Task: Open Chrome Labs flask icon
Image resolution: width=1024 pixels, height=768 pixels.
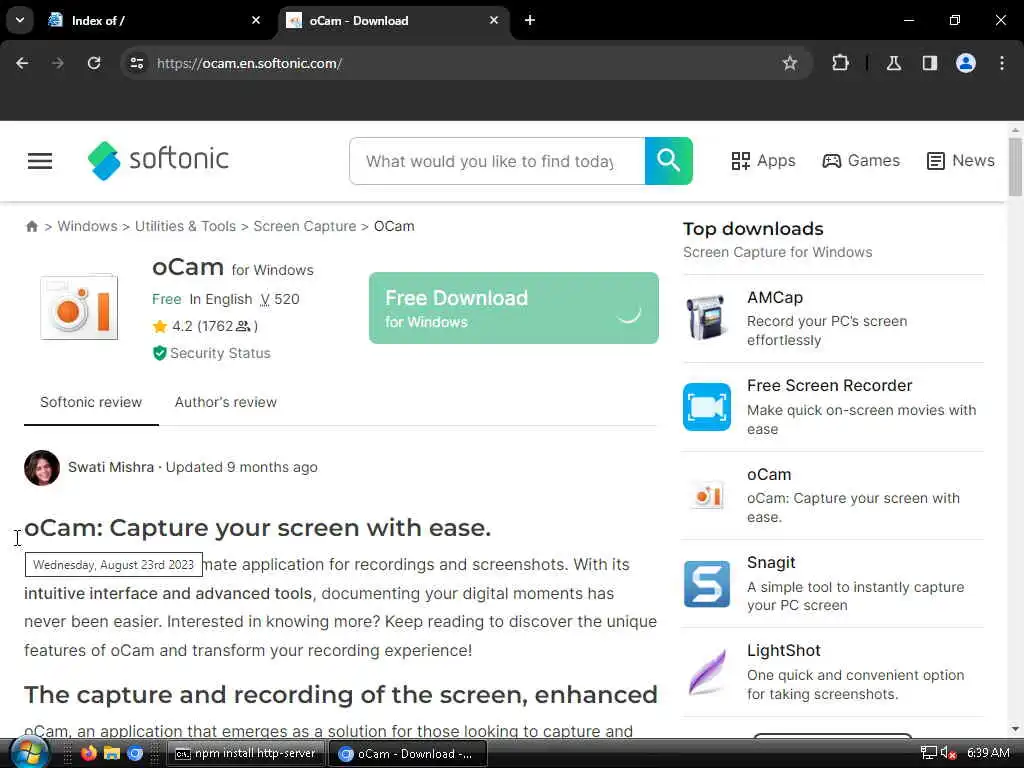Action: [894, 63]
